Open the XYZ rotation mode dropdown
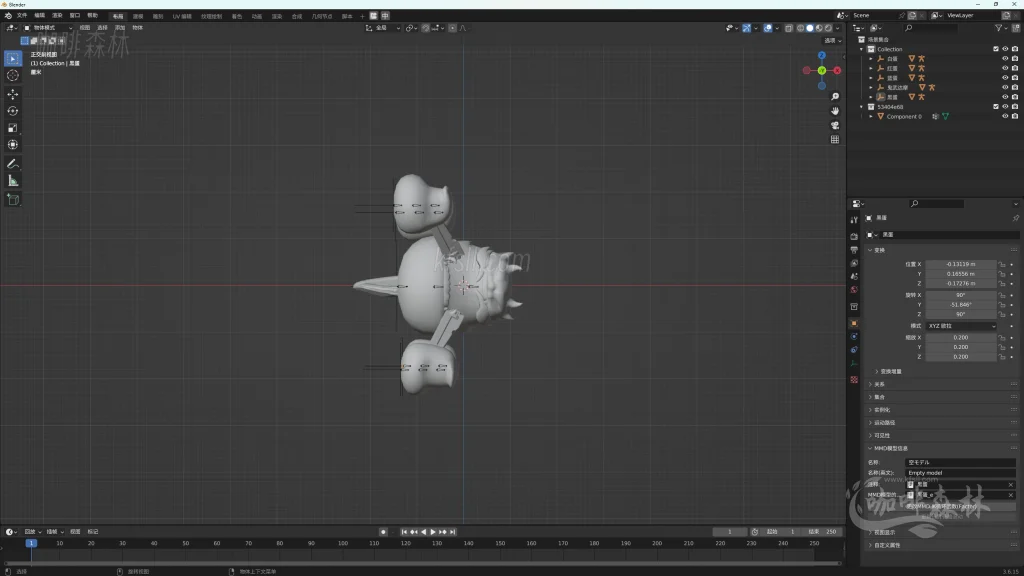 (x=960, y=326)
